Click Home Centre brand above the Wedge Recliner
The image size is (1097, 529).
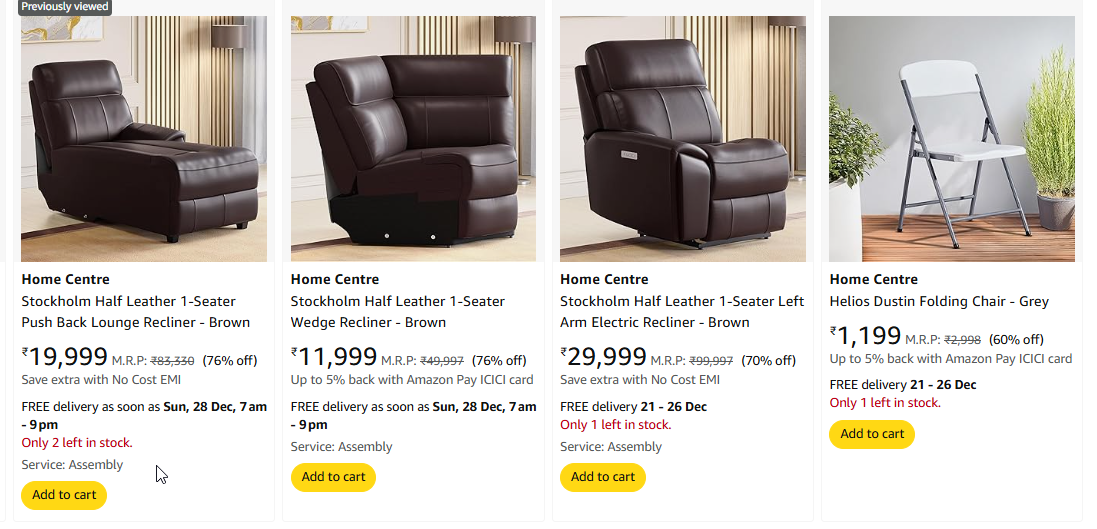tap(334, 279)
